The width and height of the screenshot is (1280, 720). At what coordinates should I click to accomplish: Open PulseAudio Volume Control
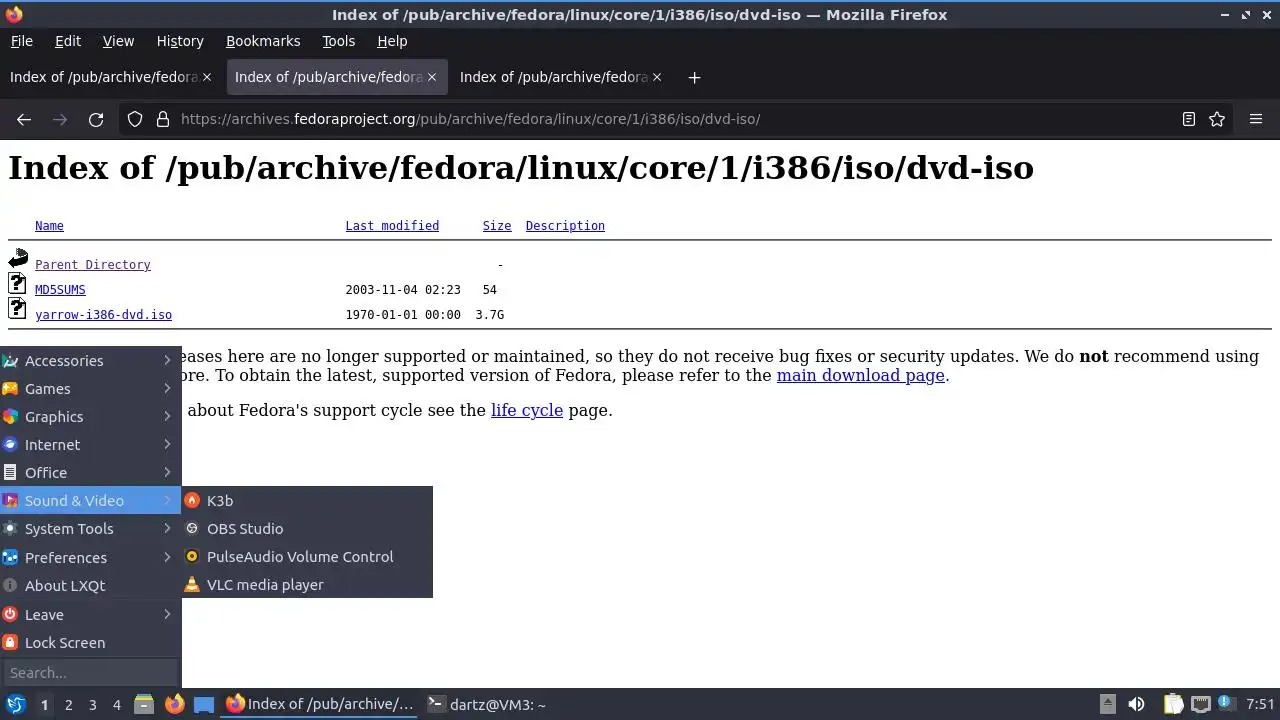point(307,557)
